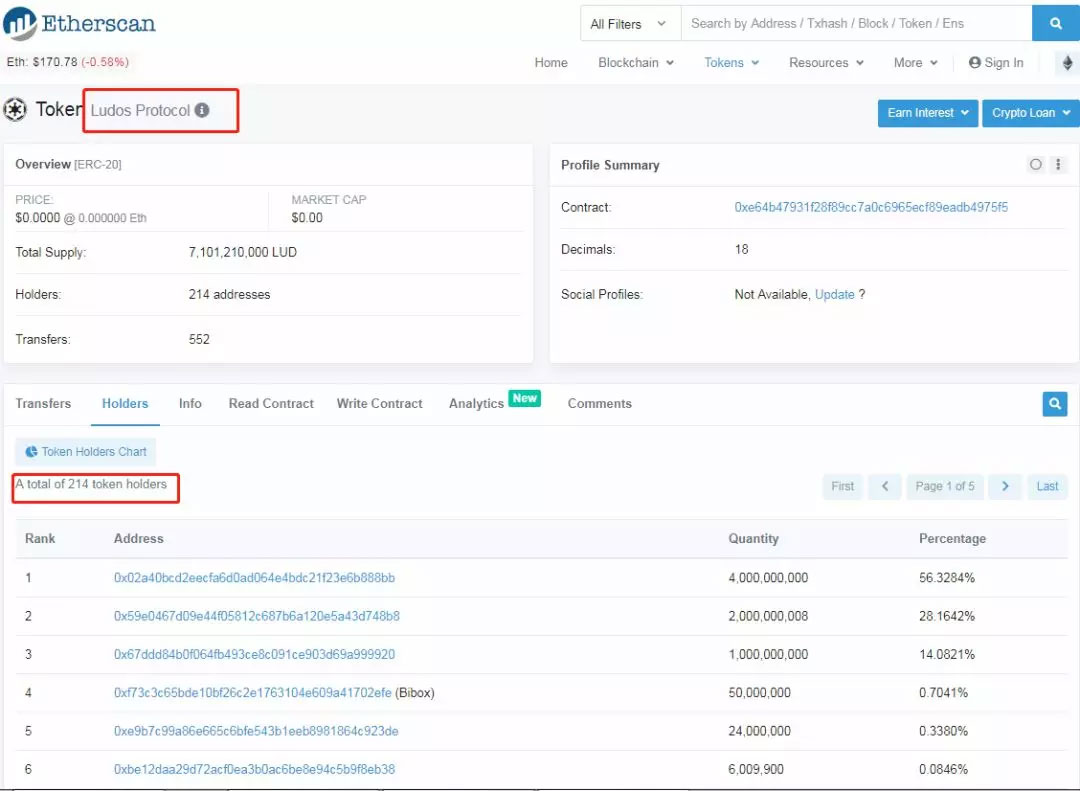The height and width of the screenshot is (791, 1080).
Task: Click the Token Holders Chart button
Action: click(x=86, y=452)
